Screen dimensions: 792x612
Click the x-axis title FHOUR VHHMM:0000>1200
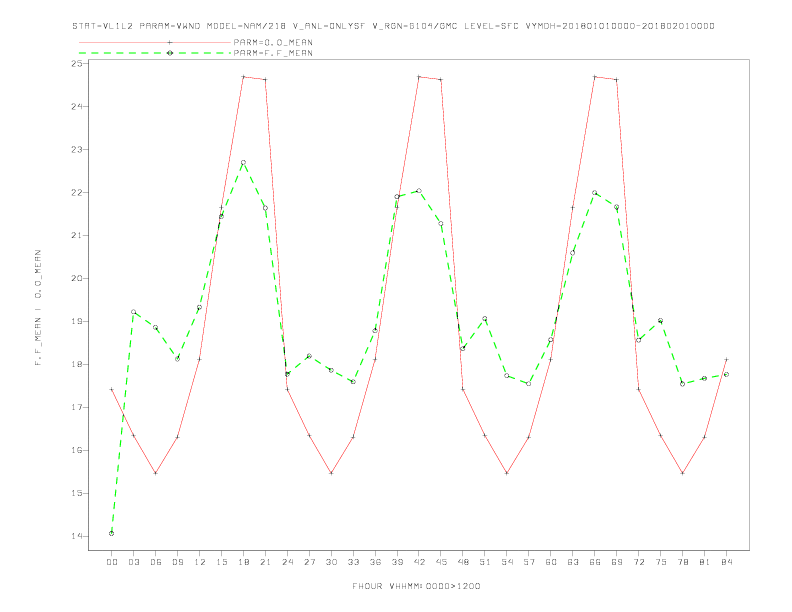pyautogui.click(x=416, y=586)
